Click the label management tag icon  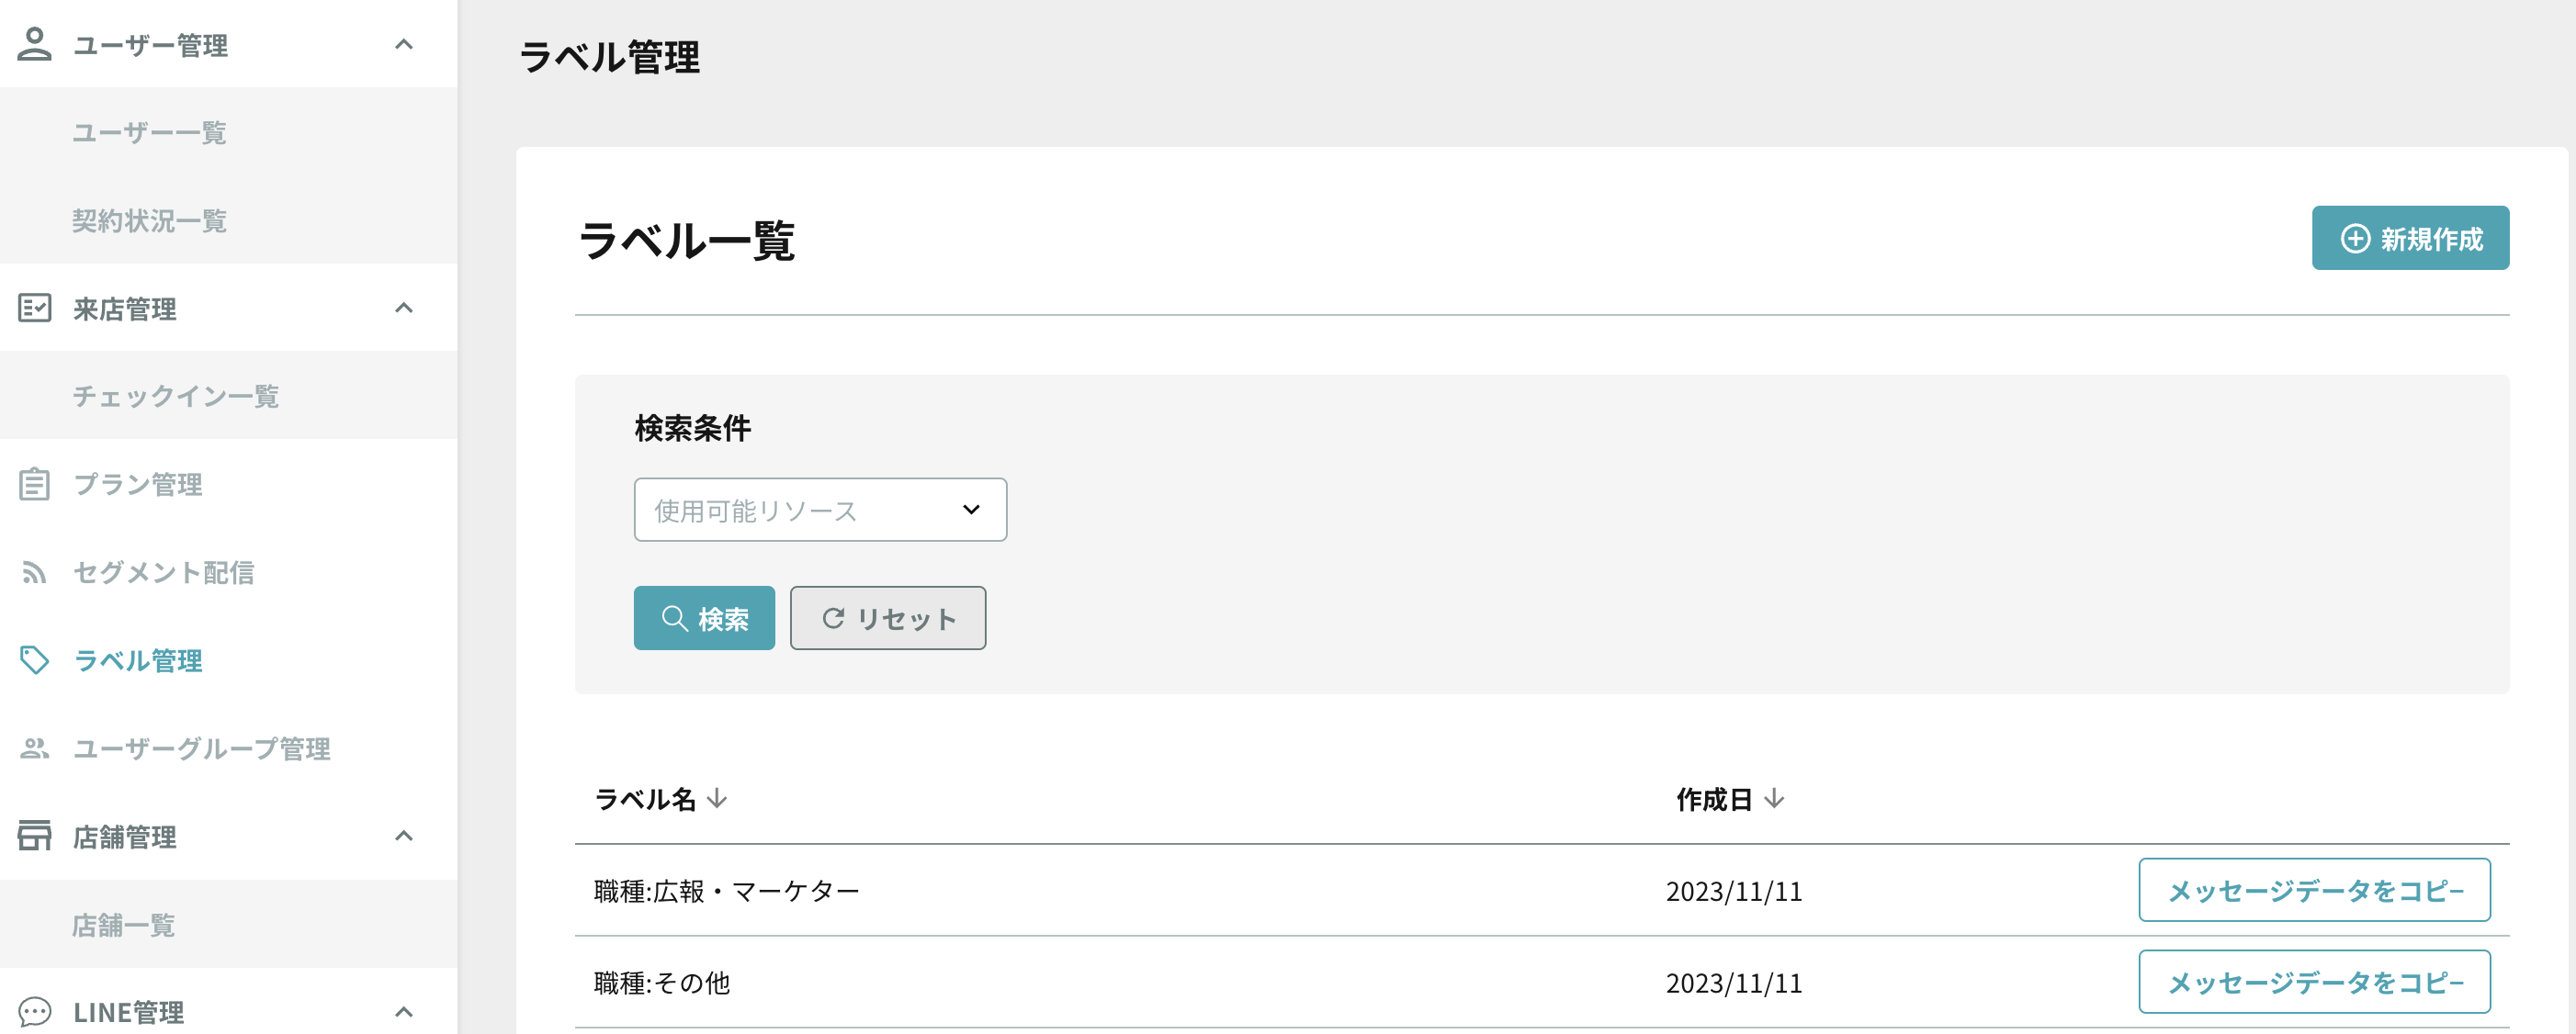pos(34,660)
